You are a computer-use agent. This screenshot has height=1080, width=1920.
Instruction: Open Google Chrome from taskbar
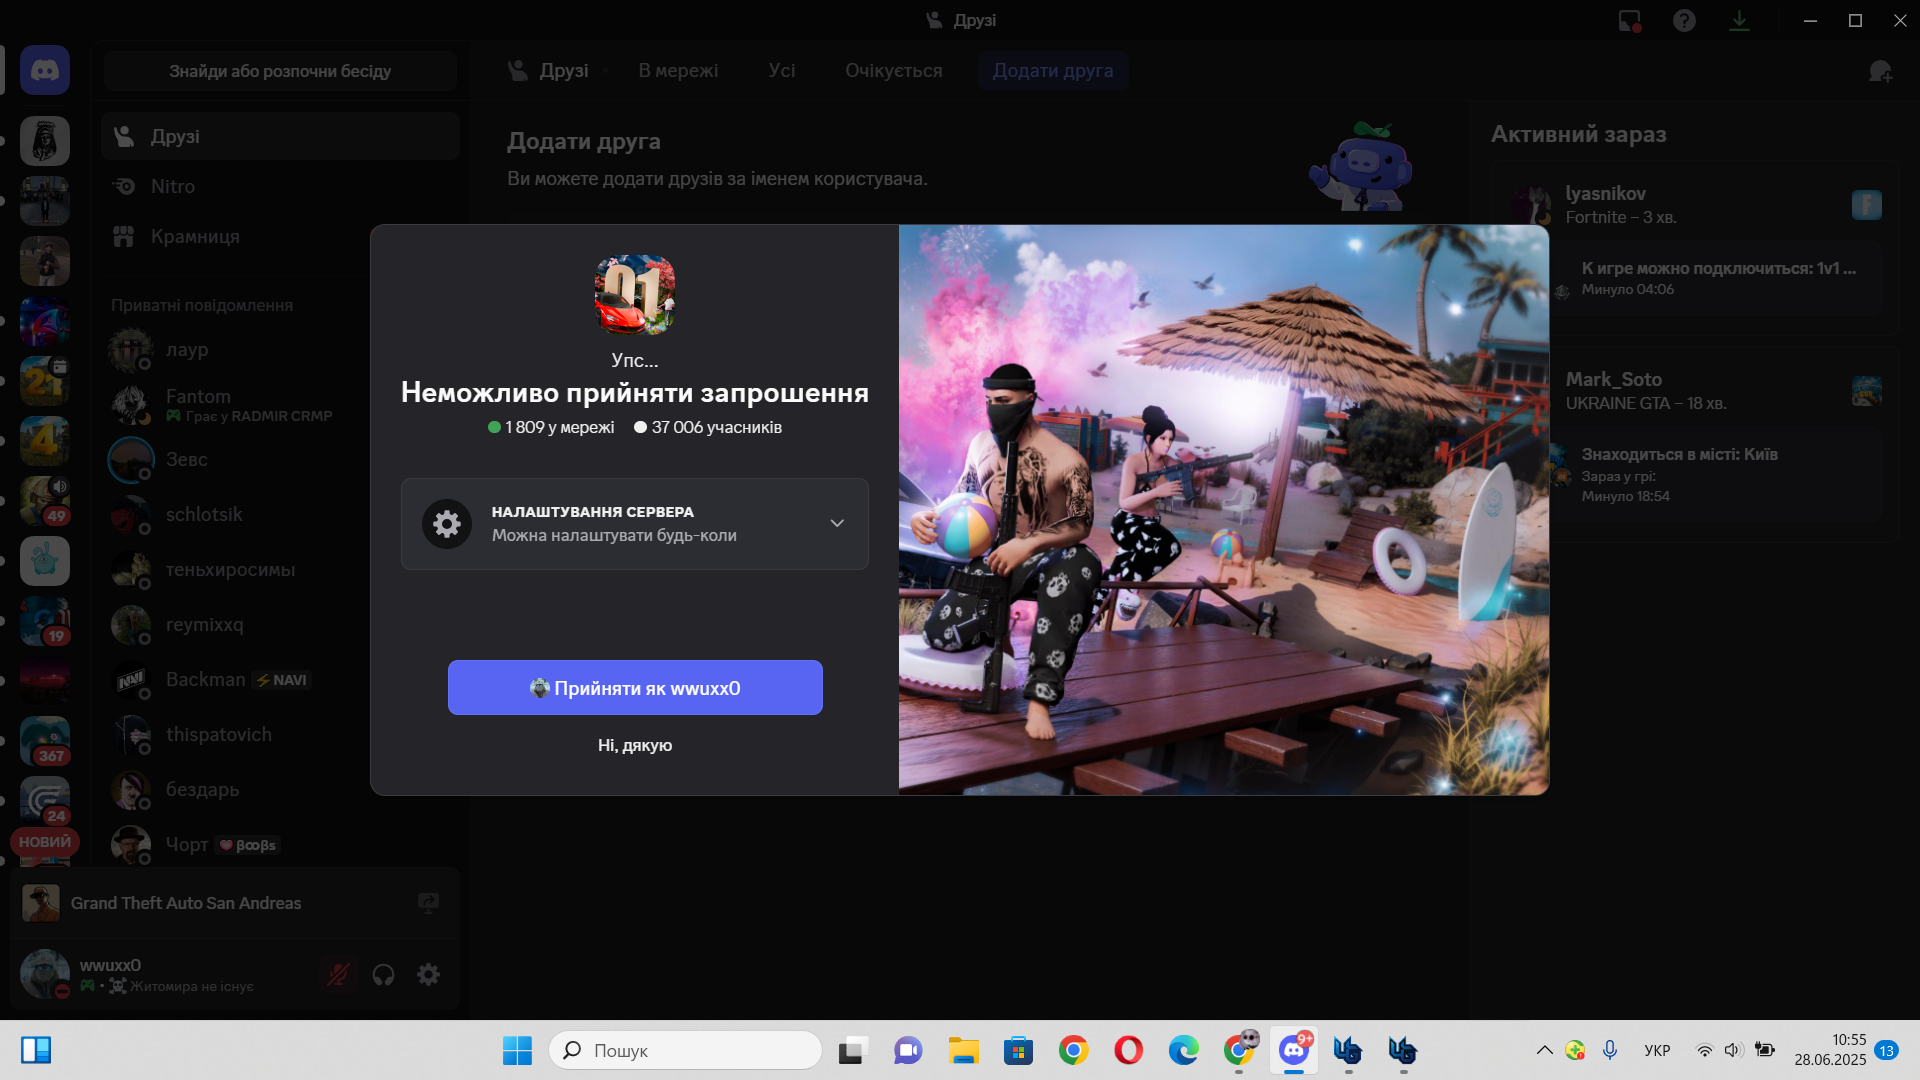click(x=1074, y=1050)
